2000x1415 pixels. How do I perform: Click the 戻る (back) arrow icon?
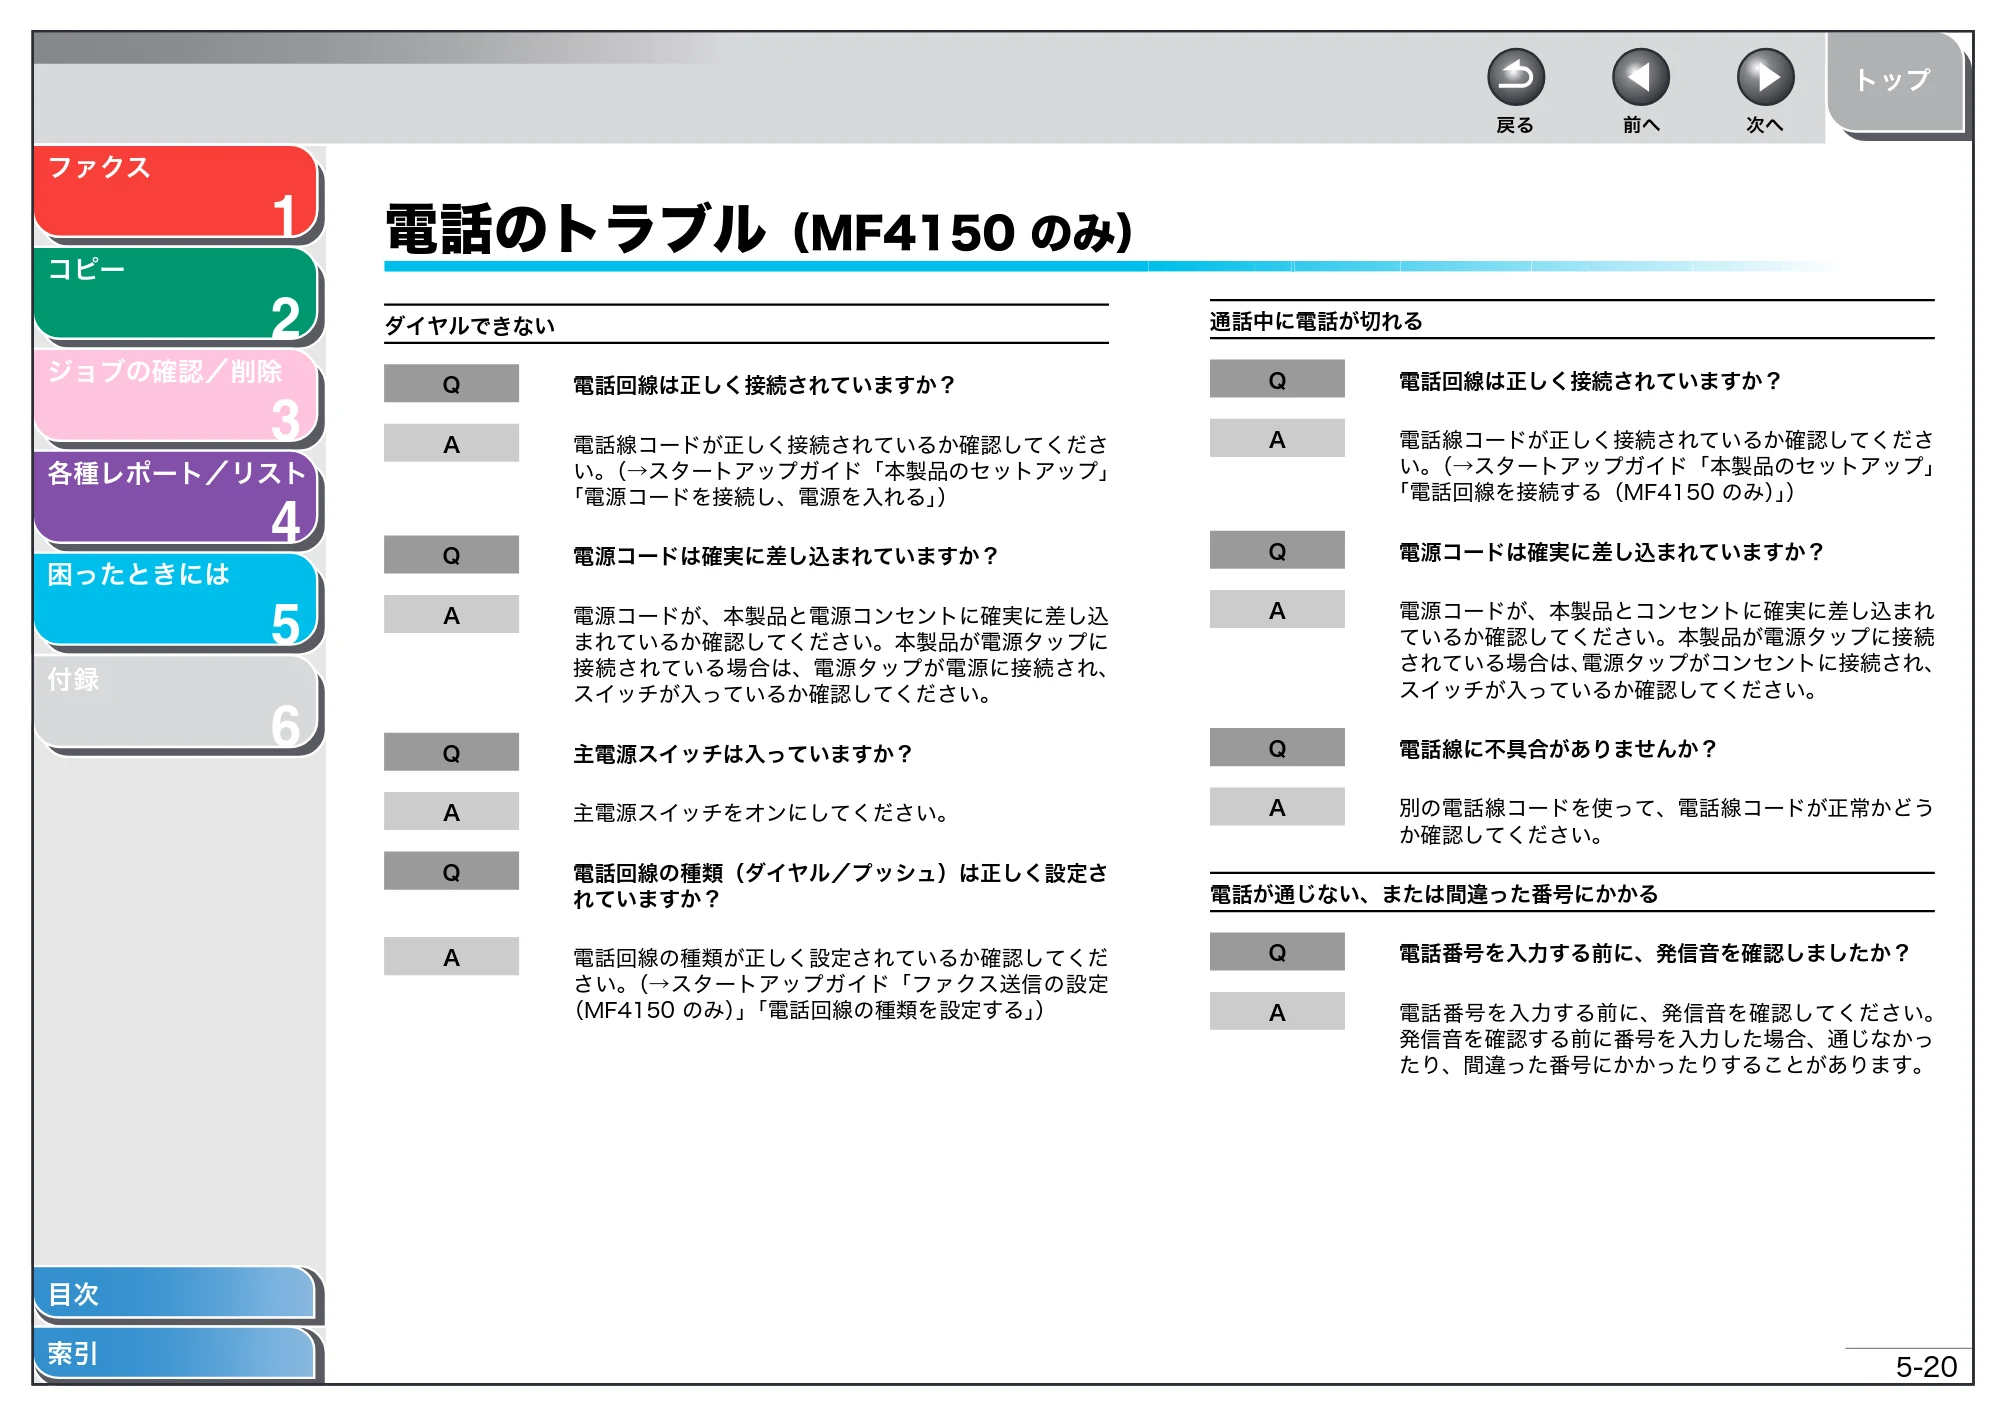1515,78
